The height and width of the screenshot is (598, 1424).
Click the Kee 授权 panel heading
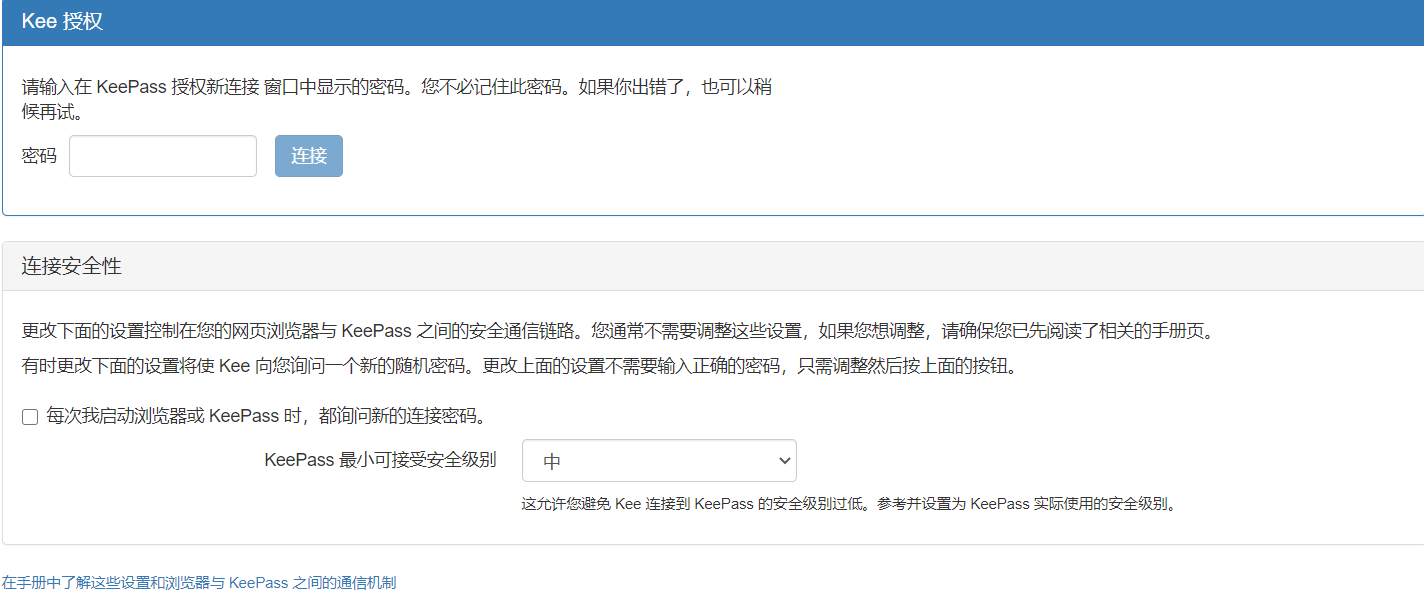pos(62,22)
